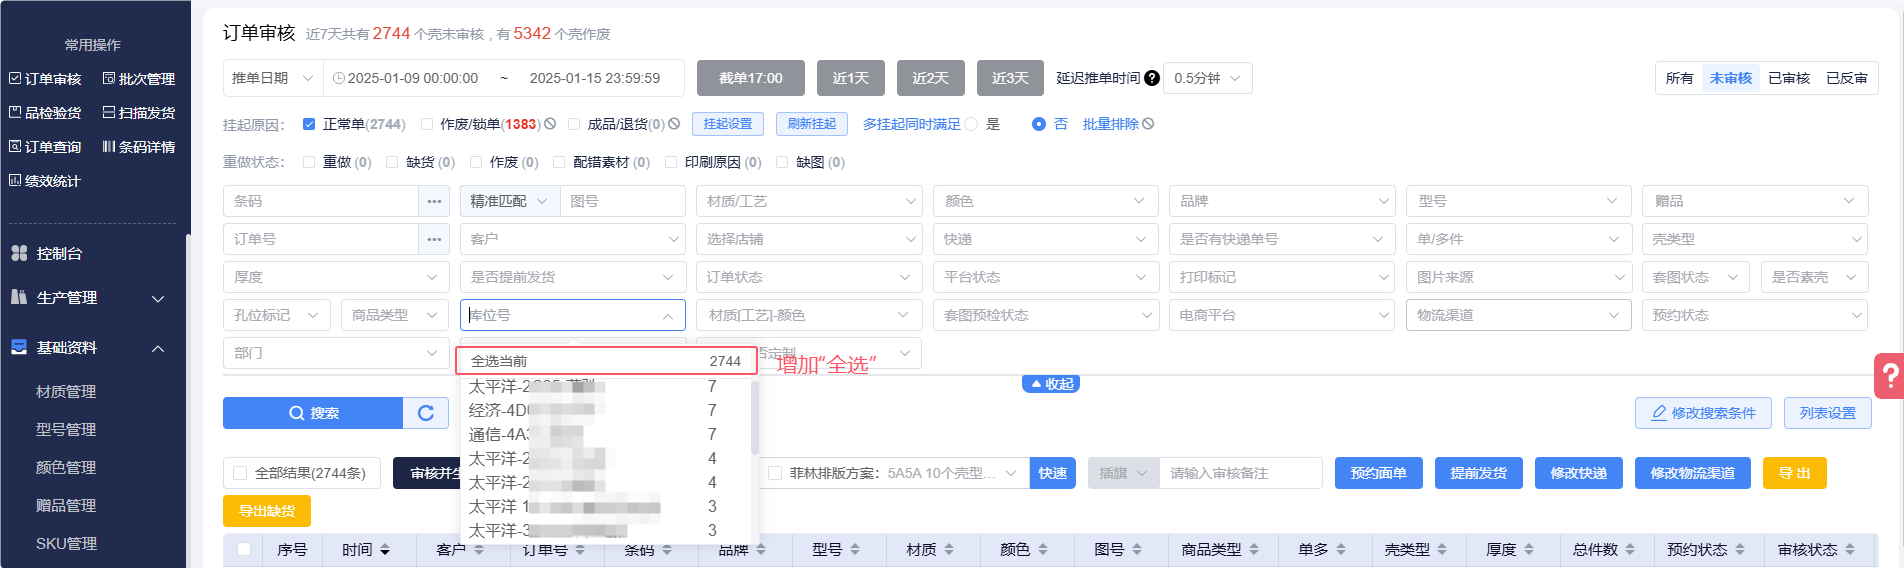Open the 物流渠道 dropdown
The width and height of the screenshot is (1904, 568).
[1518, 315]
